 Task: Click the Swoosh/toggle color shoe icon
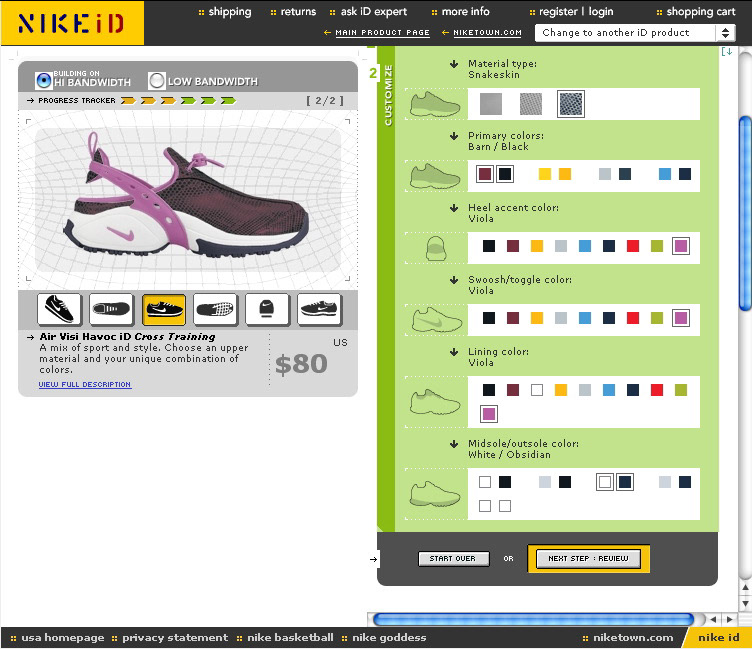[x=436, y=320]
